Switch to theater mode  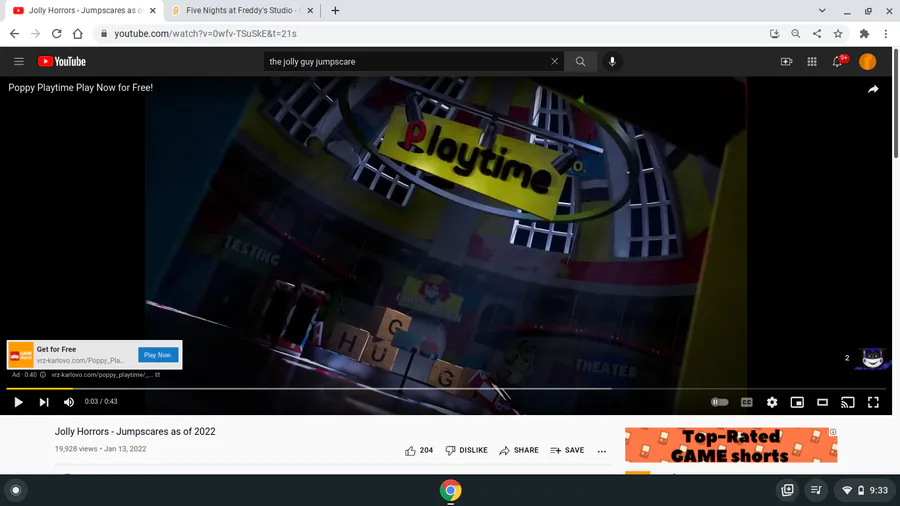click(x=823, y=402)
